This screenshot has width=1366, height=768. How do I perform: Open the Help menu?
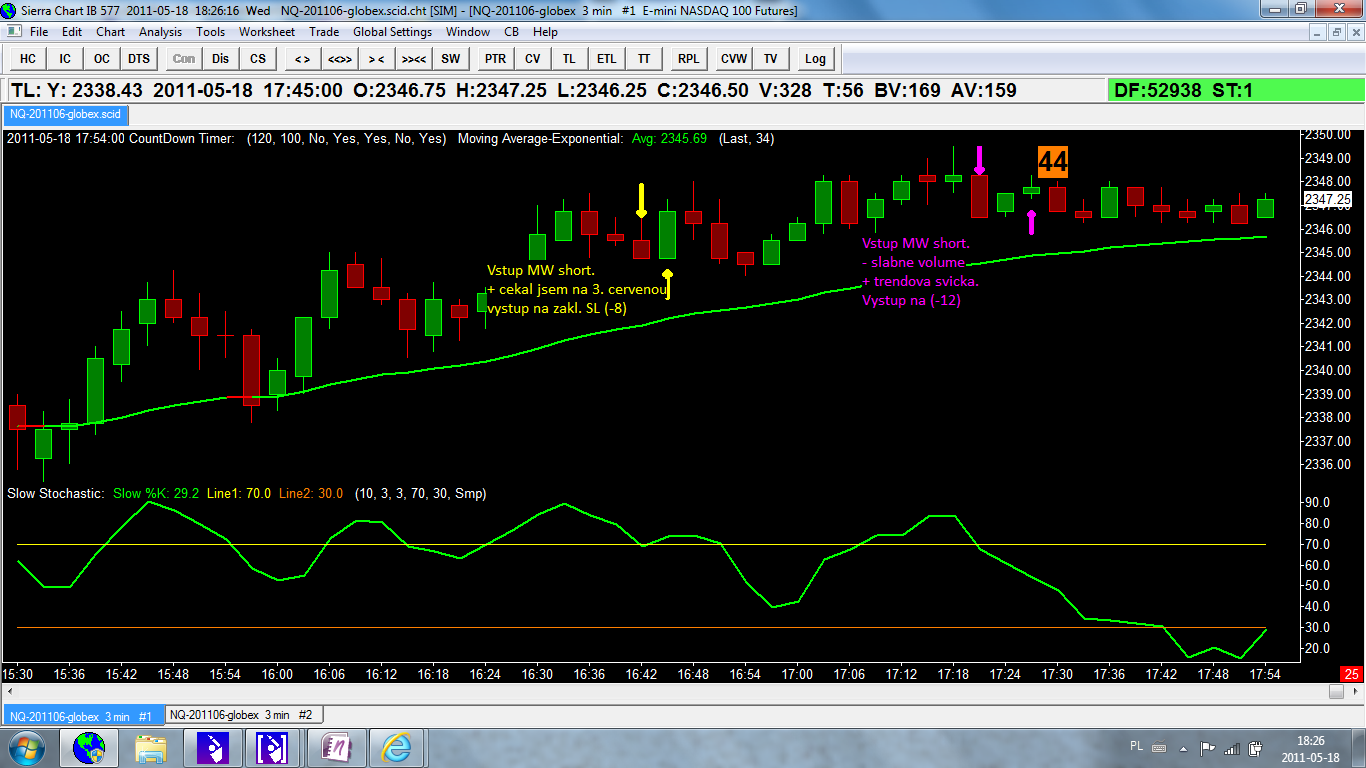pyautogui.click(x=545, y=32)
